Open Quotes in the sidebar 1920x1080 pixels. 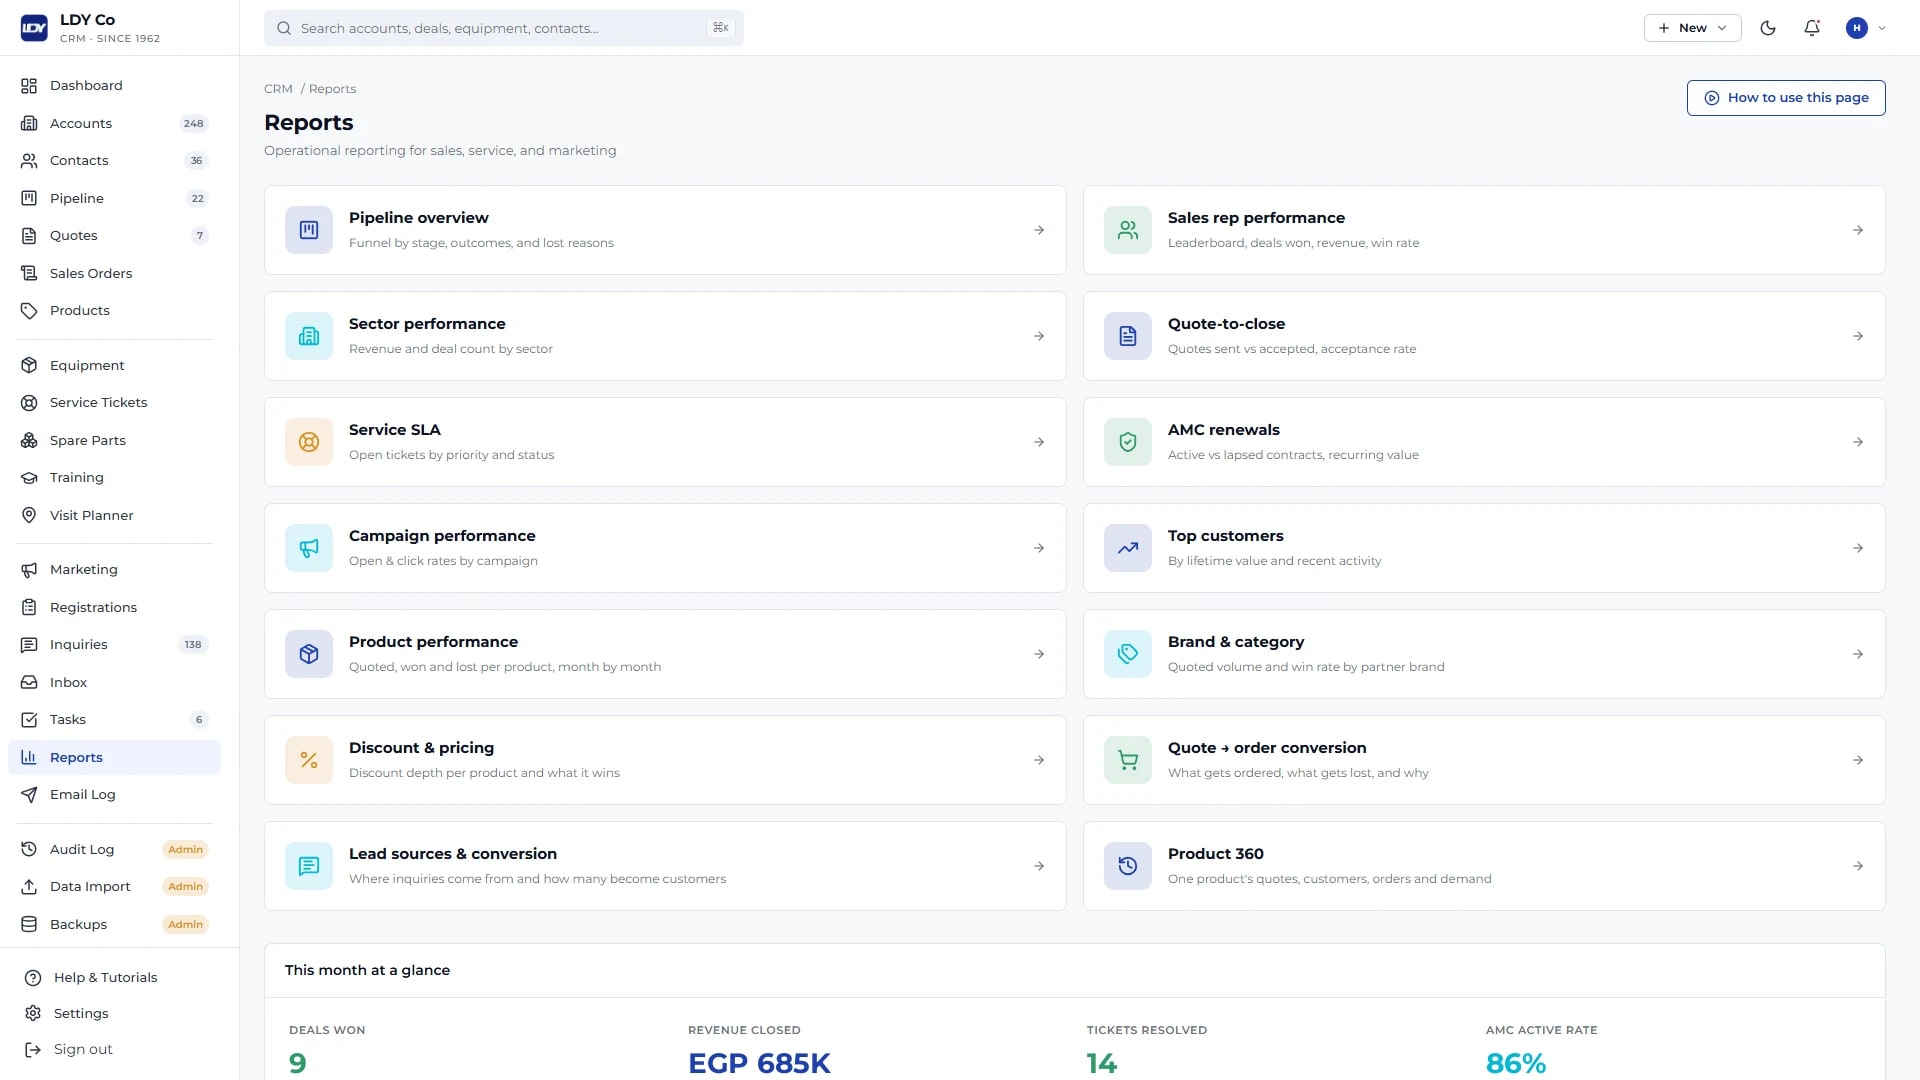[114, 235]
